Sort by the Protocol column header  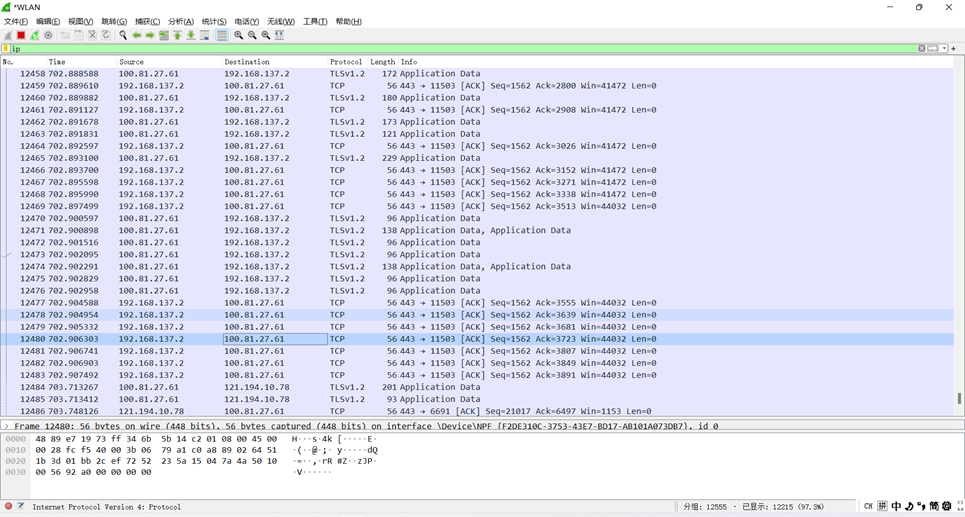tap(348, 62)
